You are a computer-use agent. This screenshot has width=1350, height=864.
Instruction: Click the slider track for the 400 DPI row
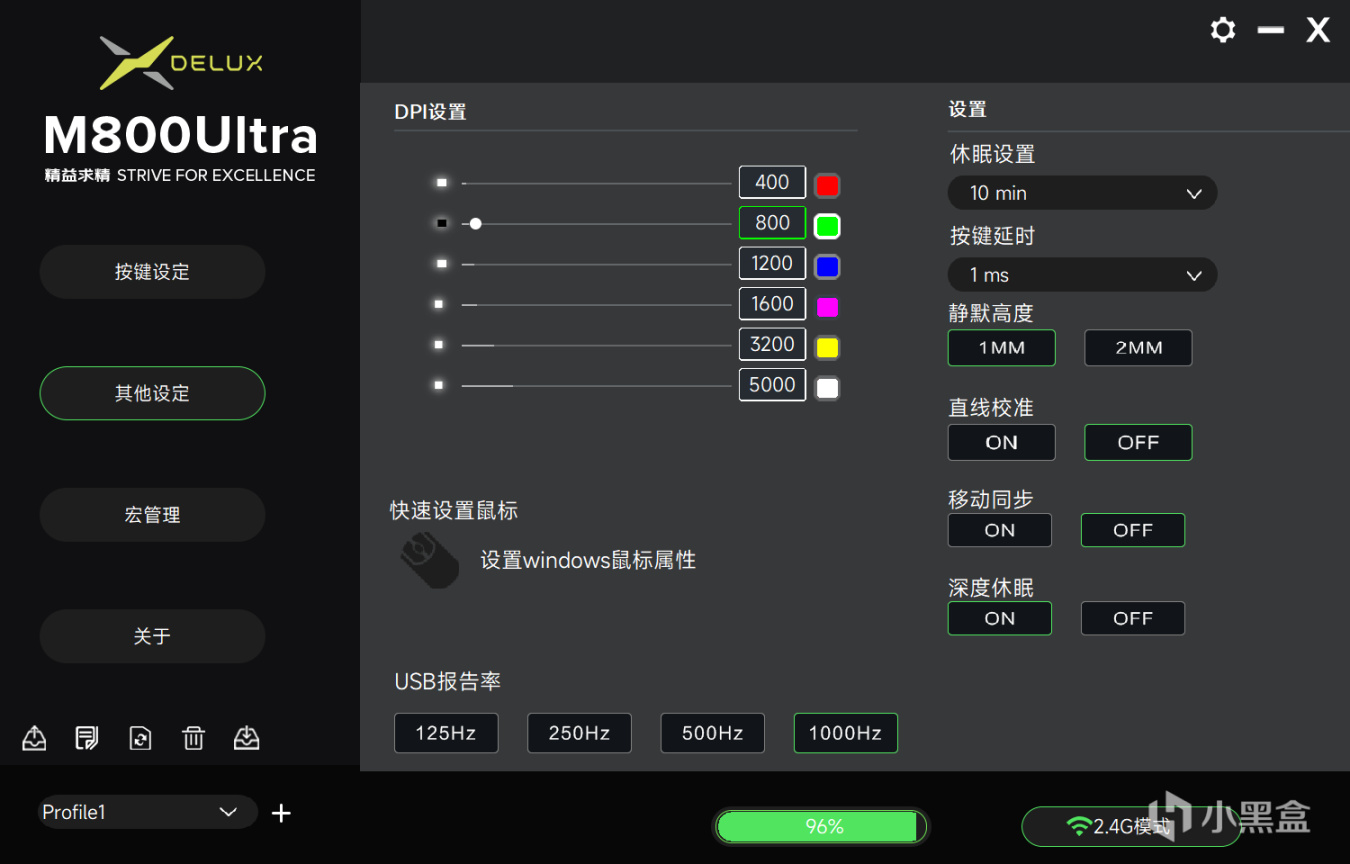click(596, 184)
